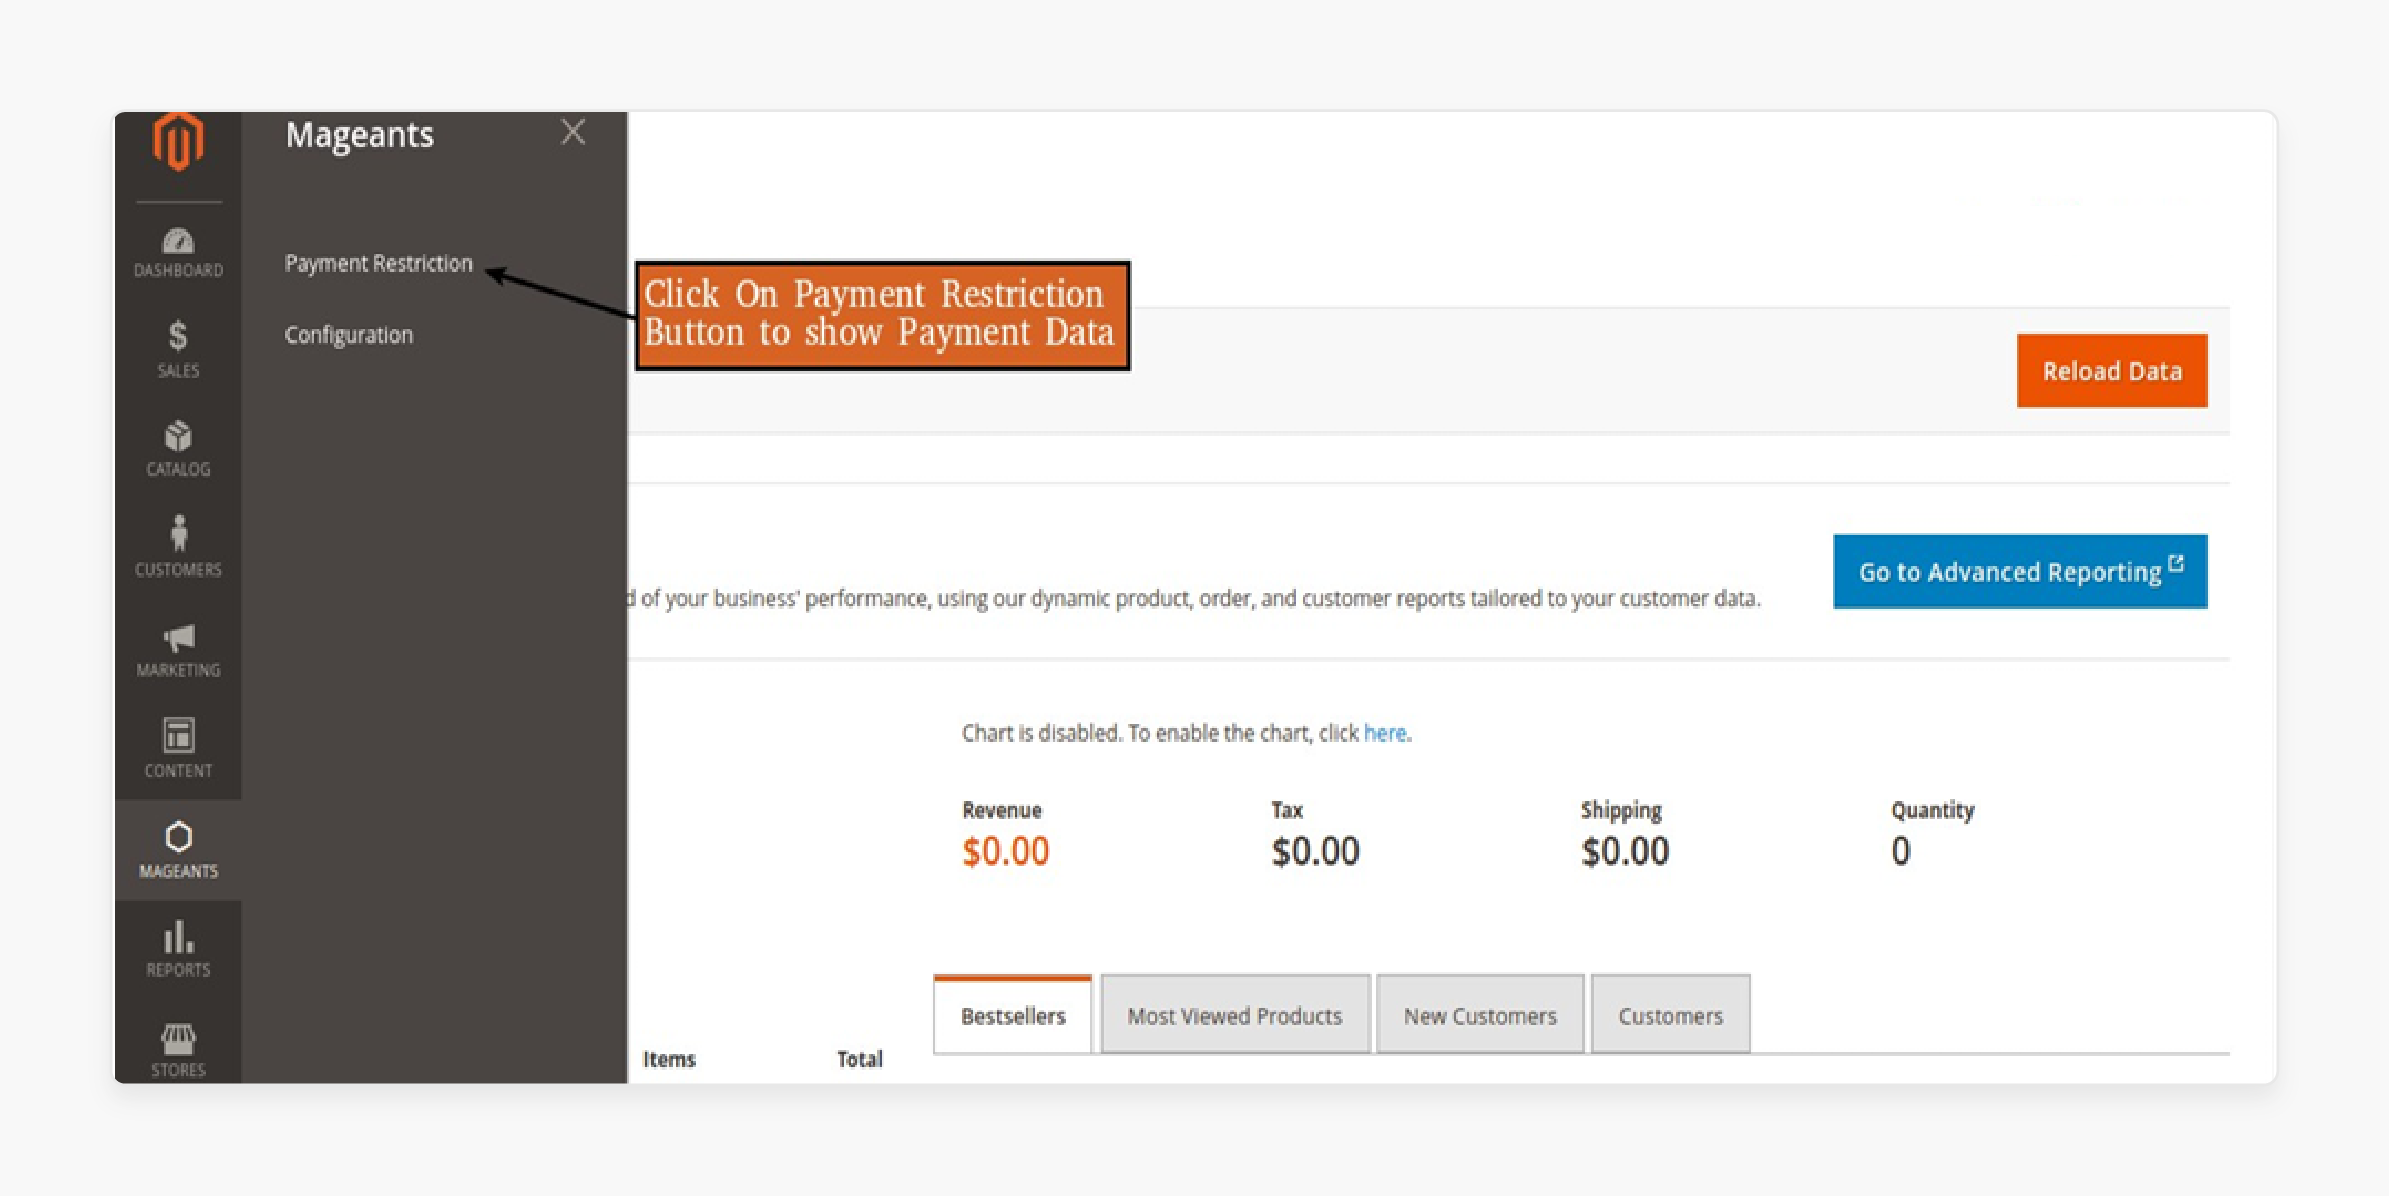Click the 'here' link to enable chart

(x=1385, y=733)
